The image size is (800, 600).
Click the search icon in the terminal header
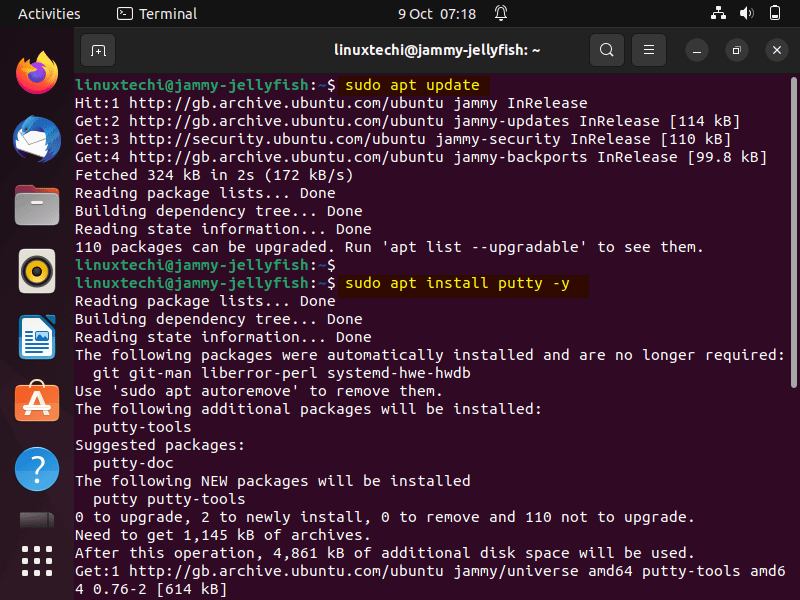(607, 49)
